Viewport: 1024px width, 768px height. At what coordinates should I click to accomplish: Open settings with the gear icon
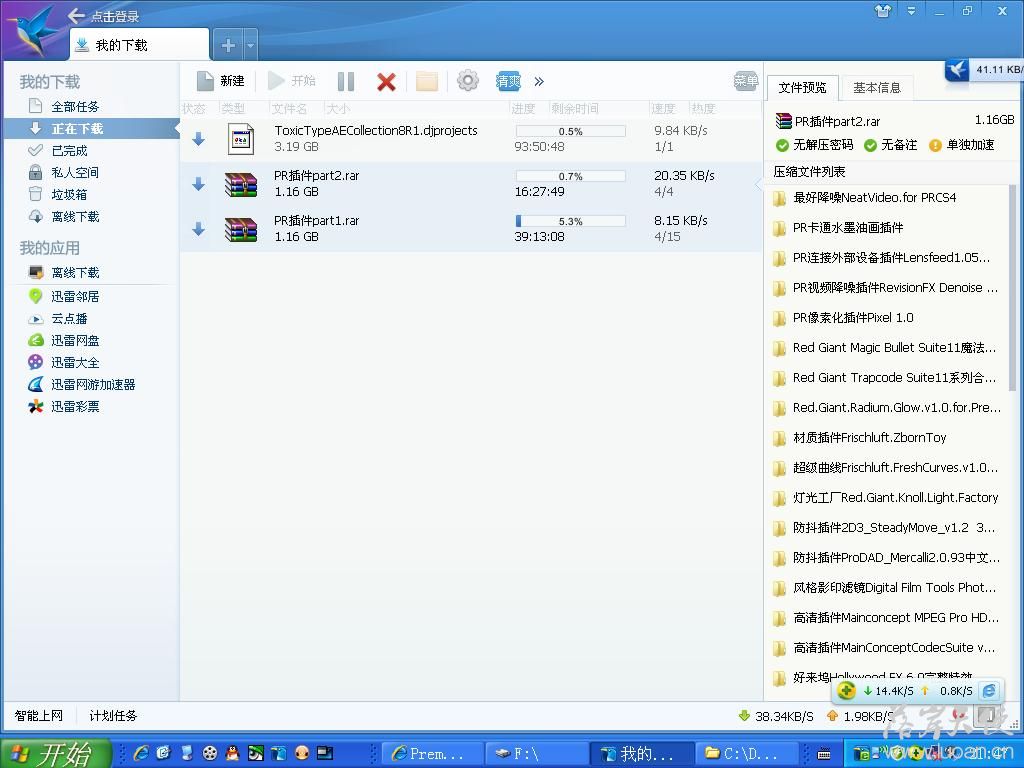click(x=468, y=81)
